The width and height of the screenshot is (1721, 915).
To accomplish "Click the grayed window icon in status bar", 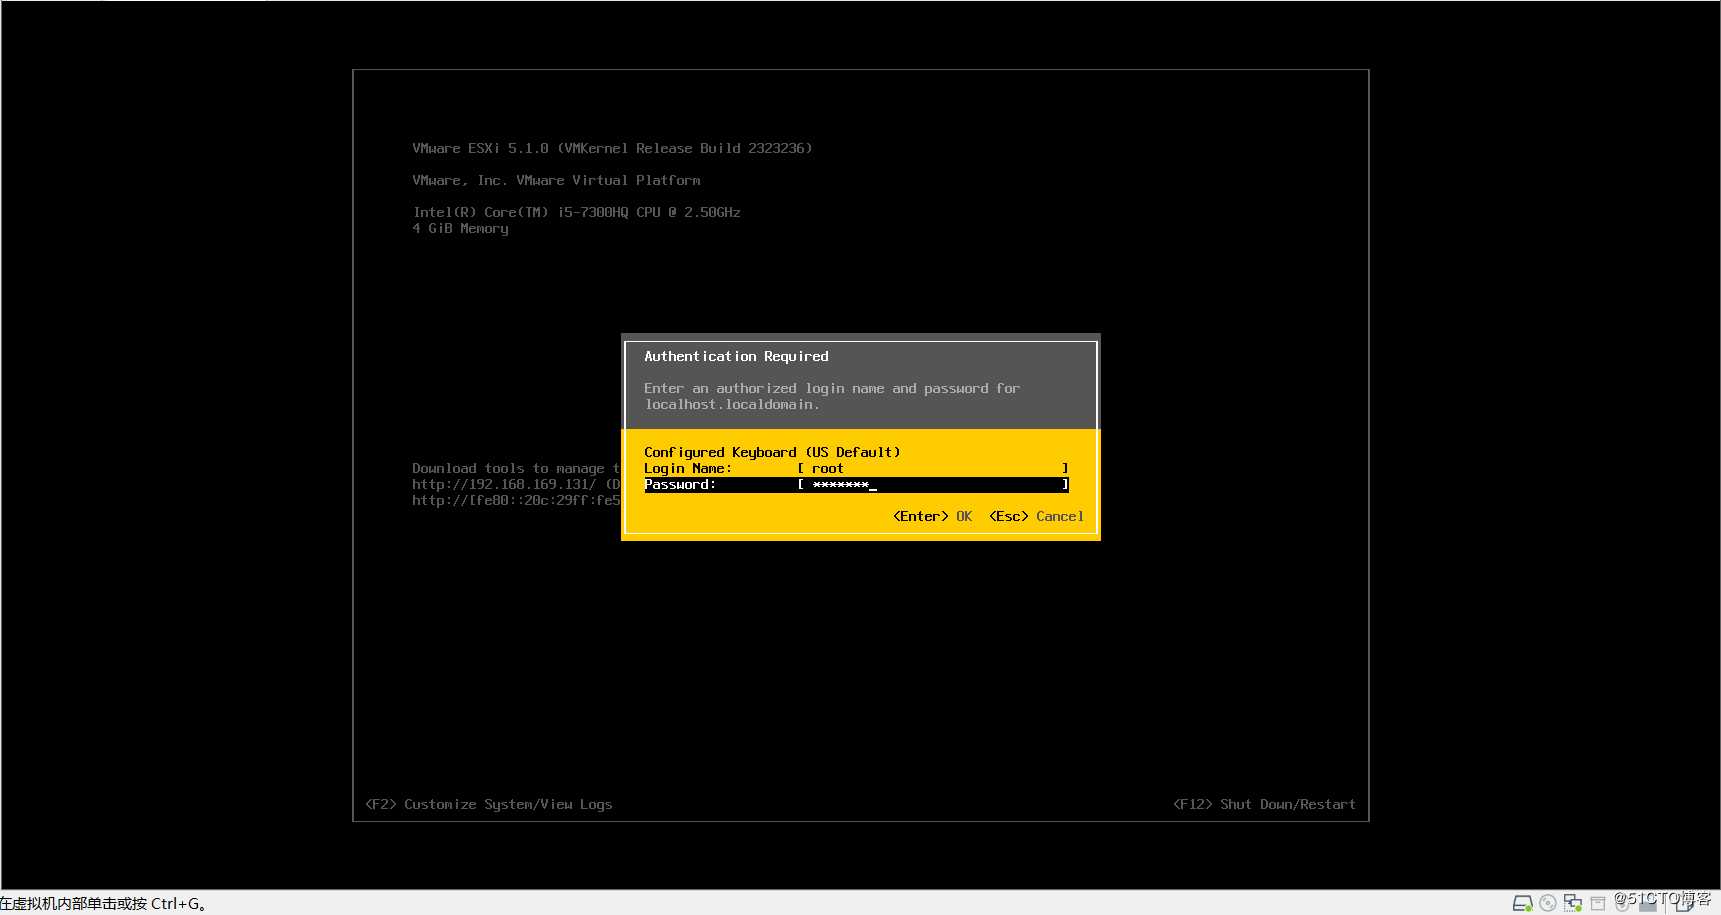I will coord(1597,904).
